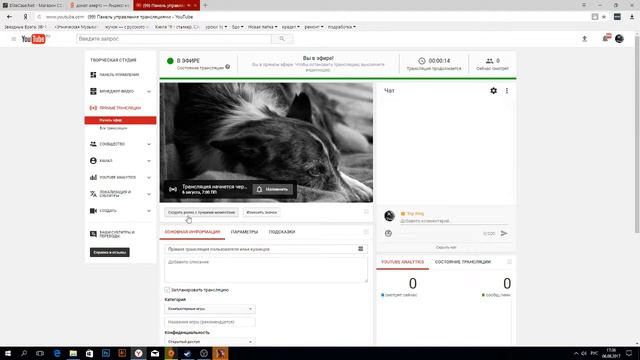Open the YouTube hamburger guide menu
This screenshot has height=360, width=640.
click(x=13, y=39)
